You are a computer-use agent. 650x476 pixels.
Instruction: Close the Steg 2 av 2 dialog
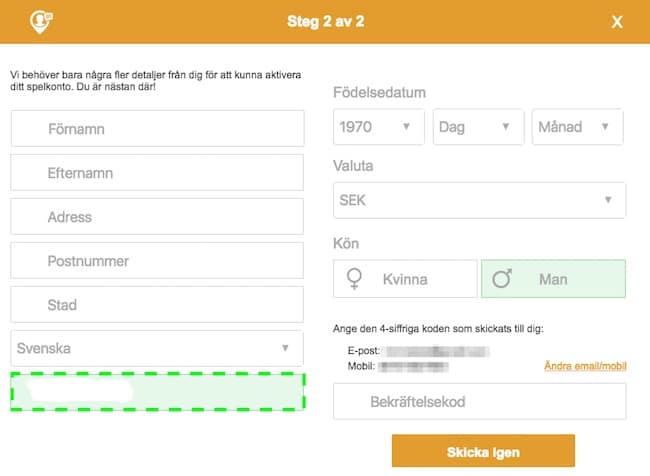coord(617,22)
